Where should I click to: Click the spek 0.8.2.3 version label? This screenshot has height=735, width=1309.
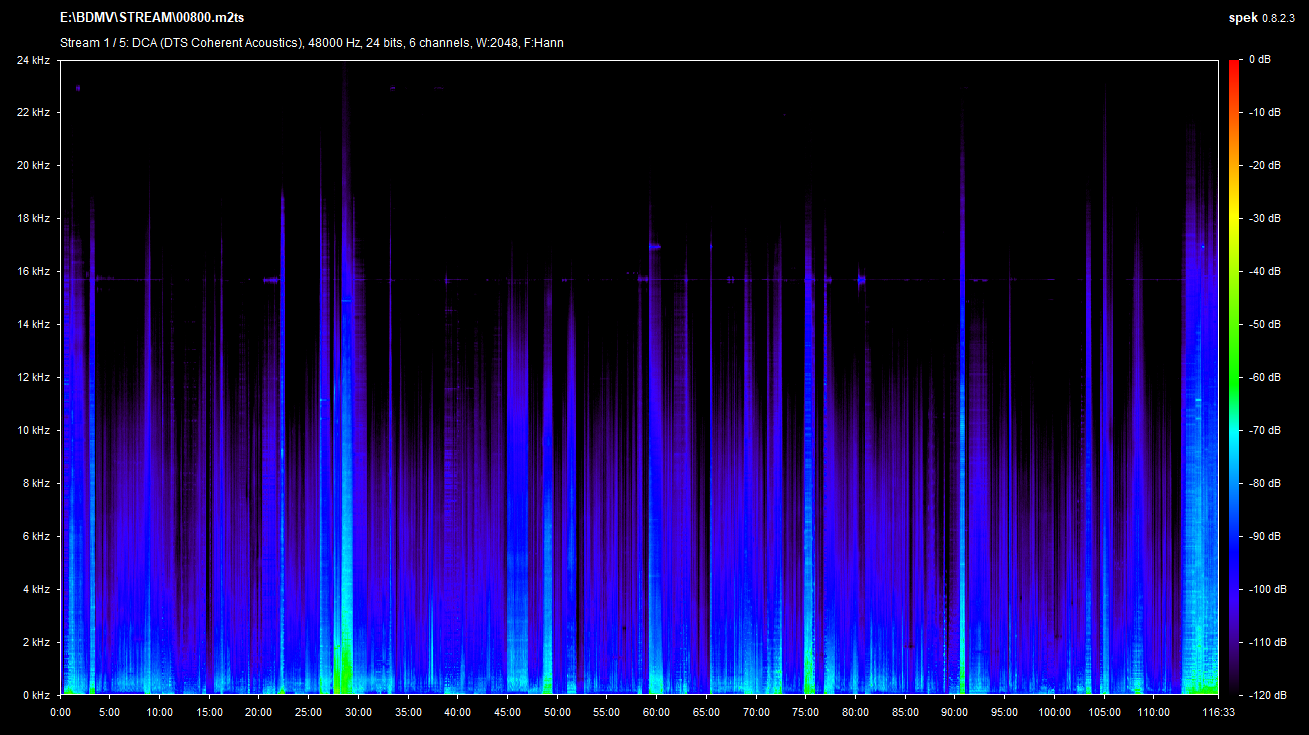tap(1263, 17)
